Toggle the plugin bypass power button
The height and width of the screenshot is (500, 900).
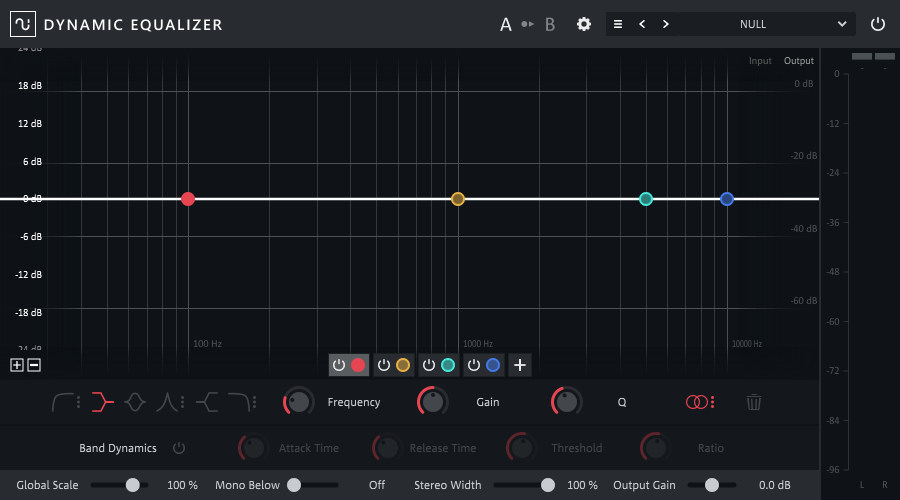(x=878, y=24)
